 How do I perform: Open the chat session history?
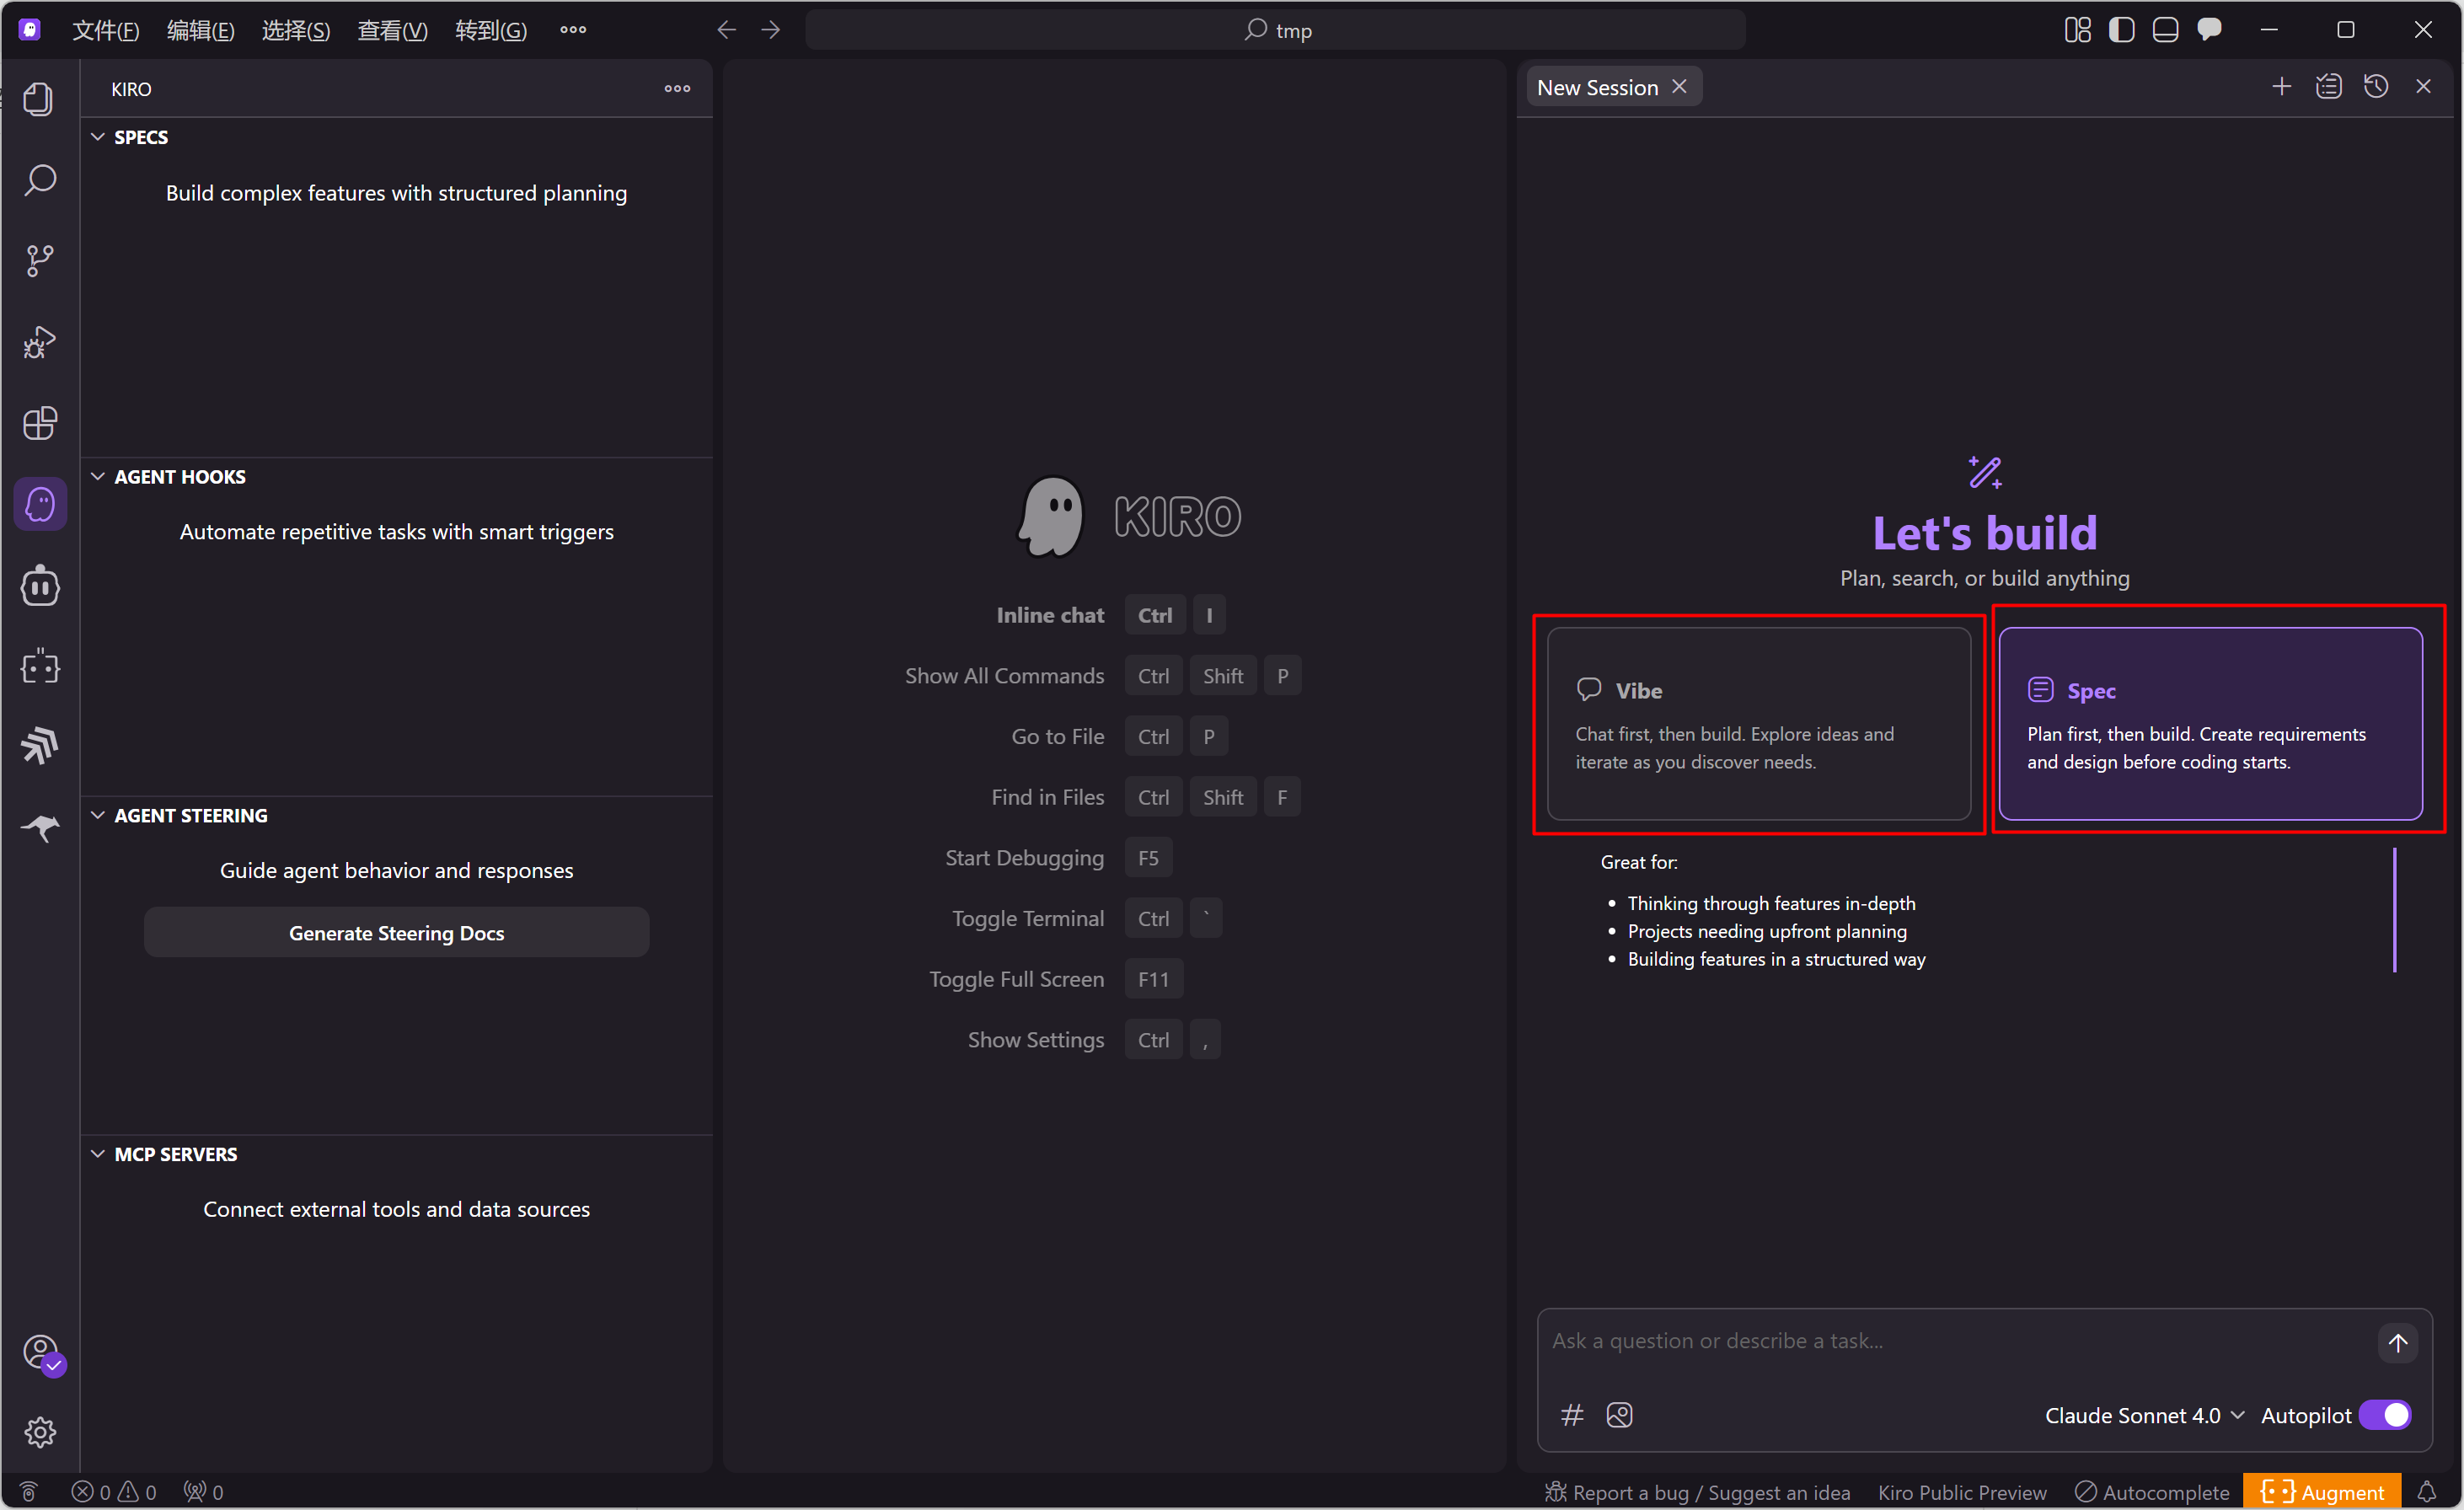point(2376,87)
